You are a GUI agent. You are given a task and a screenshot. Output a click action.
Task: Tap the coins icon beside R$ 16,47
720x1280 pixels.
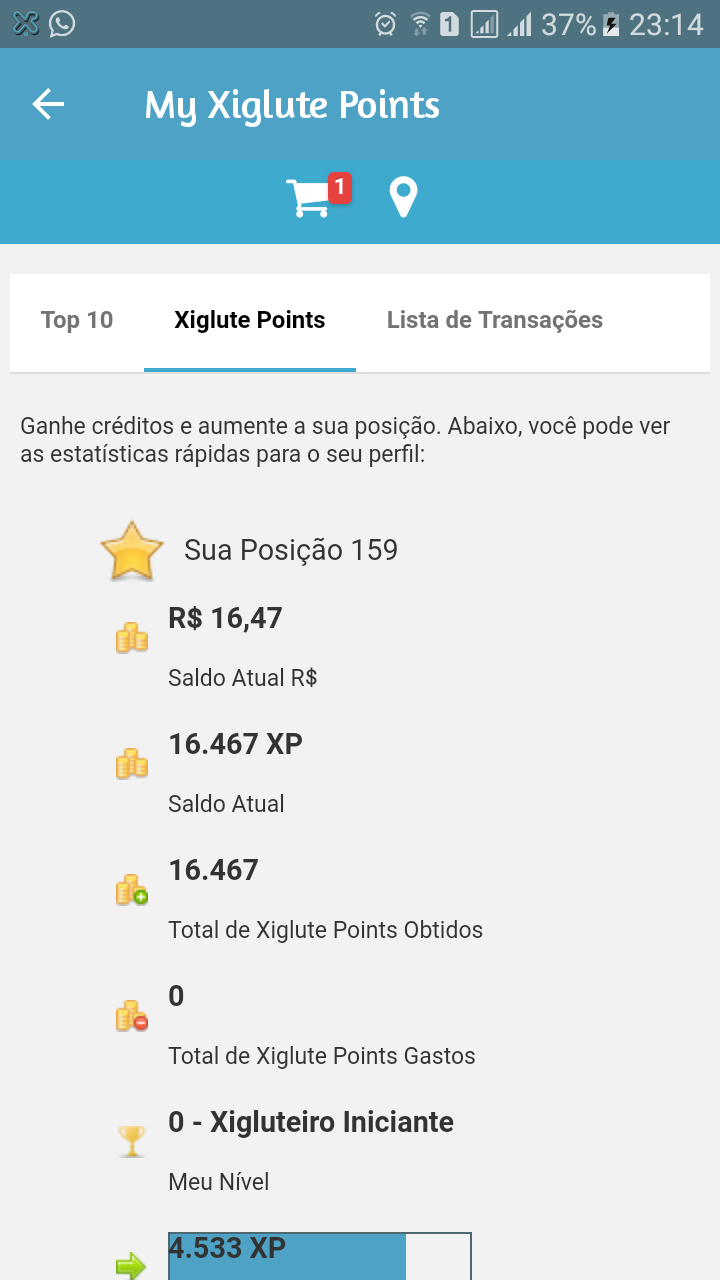coord(132,637)
